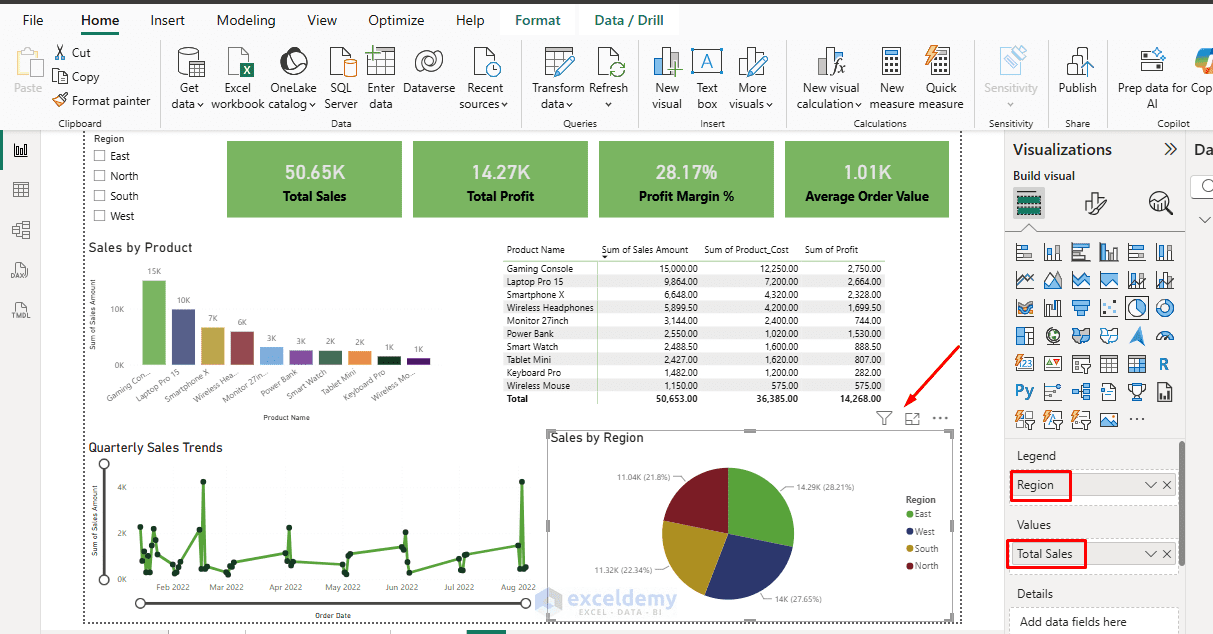Check the West region checkbox
The image size is (1213, 634).
pyautogui.click(x=99, y=216)
